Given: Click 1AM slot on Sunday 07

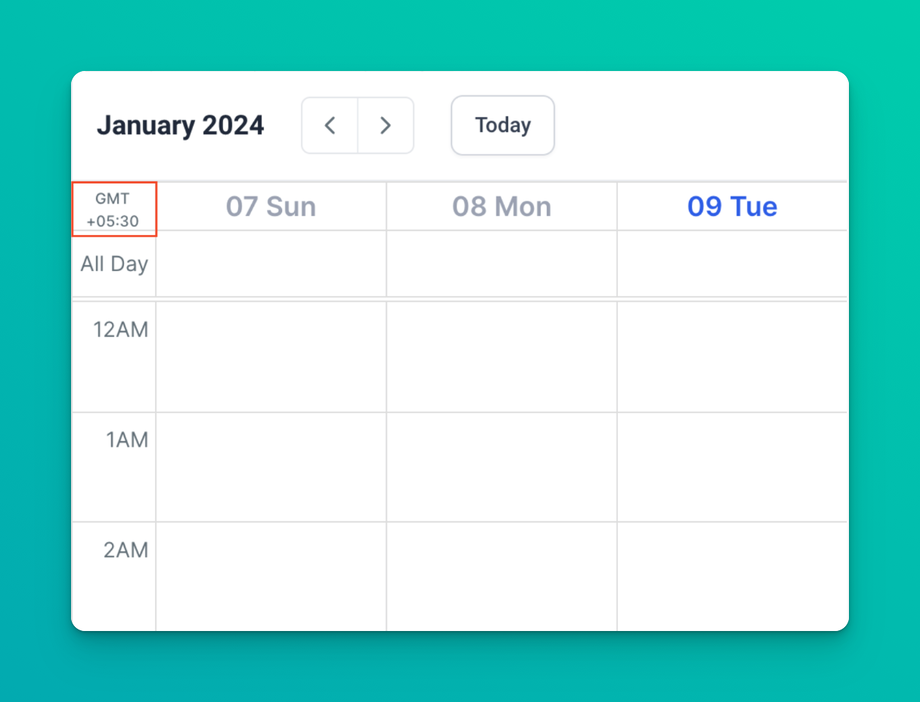Looking at the screenshot, I should 271,467.
